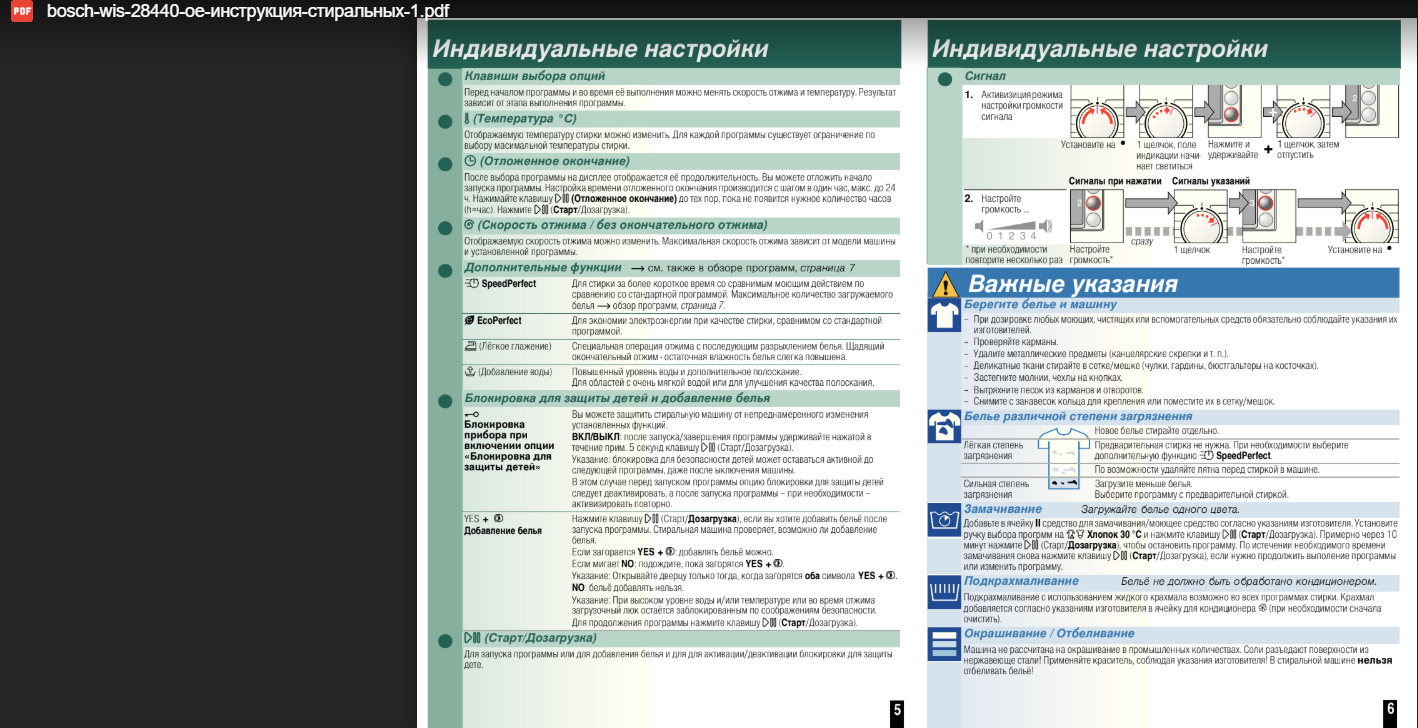
Task: Click the Подкрахмаливание heading
Action: (1022, 581)
